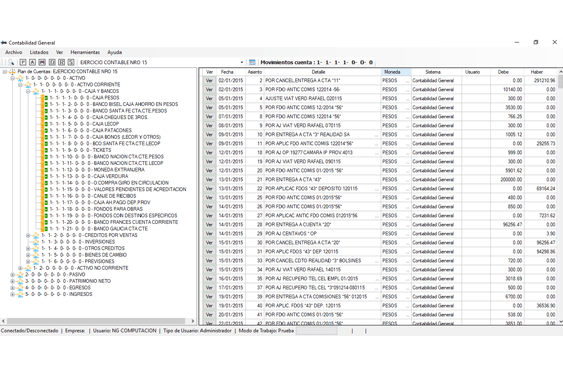Image resolution: width=563 pixels, height=375 pixels.
Task: Collapse the Plan de Cuentas root node
Action: click(5, 71)
